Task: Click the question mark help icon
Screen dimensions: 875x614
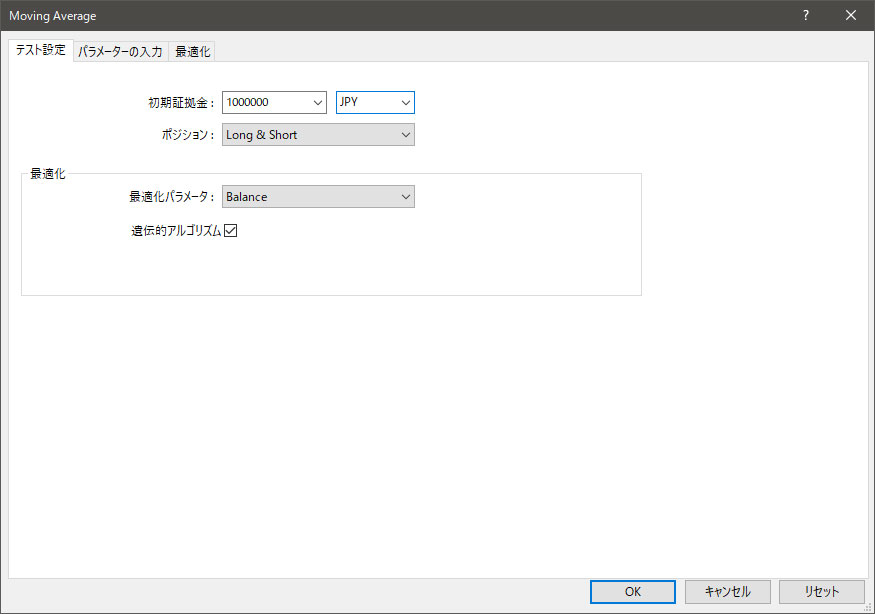Action: [x=805, y=15]
